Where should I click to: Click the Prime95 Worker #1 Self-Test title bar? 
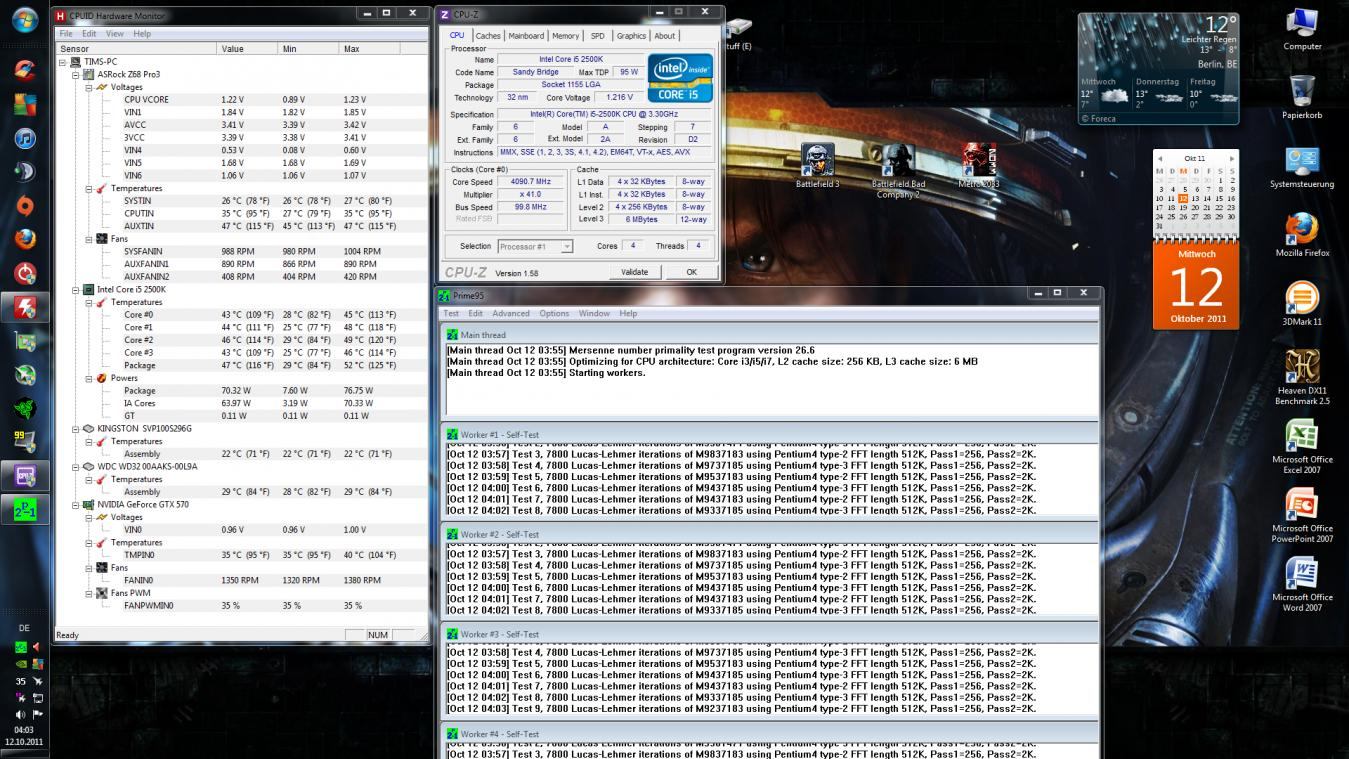769,435
